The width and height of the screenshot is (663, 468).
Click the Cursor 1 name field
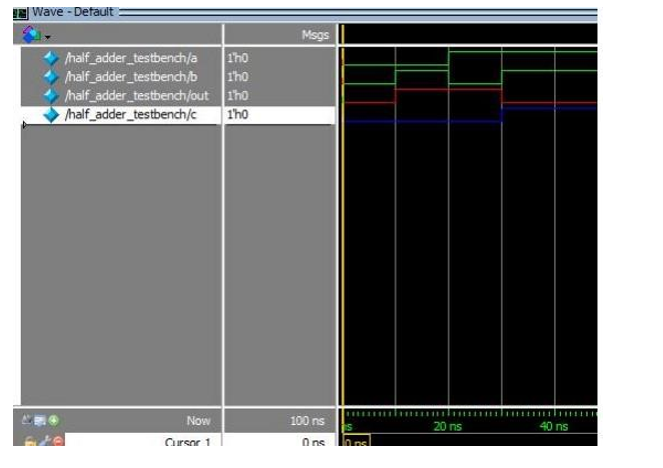tap(144, 440)
